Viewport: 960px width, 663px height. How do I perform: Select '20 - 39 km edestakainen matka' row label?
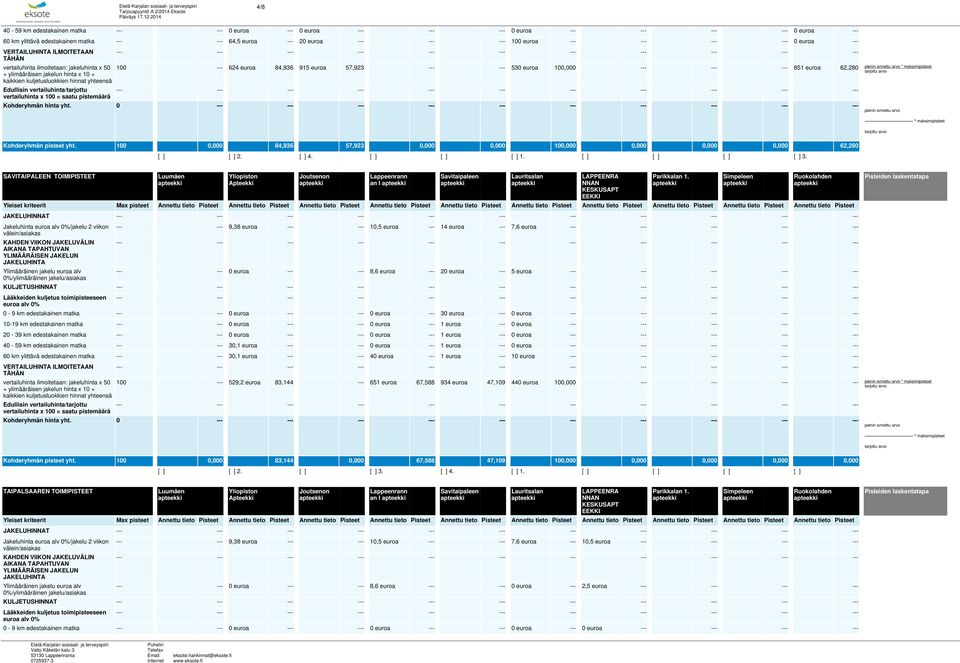[x=45, y=334]
